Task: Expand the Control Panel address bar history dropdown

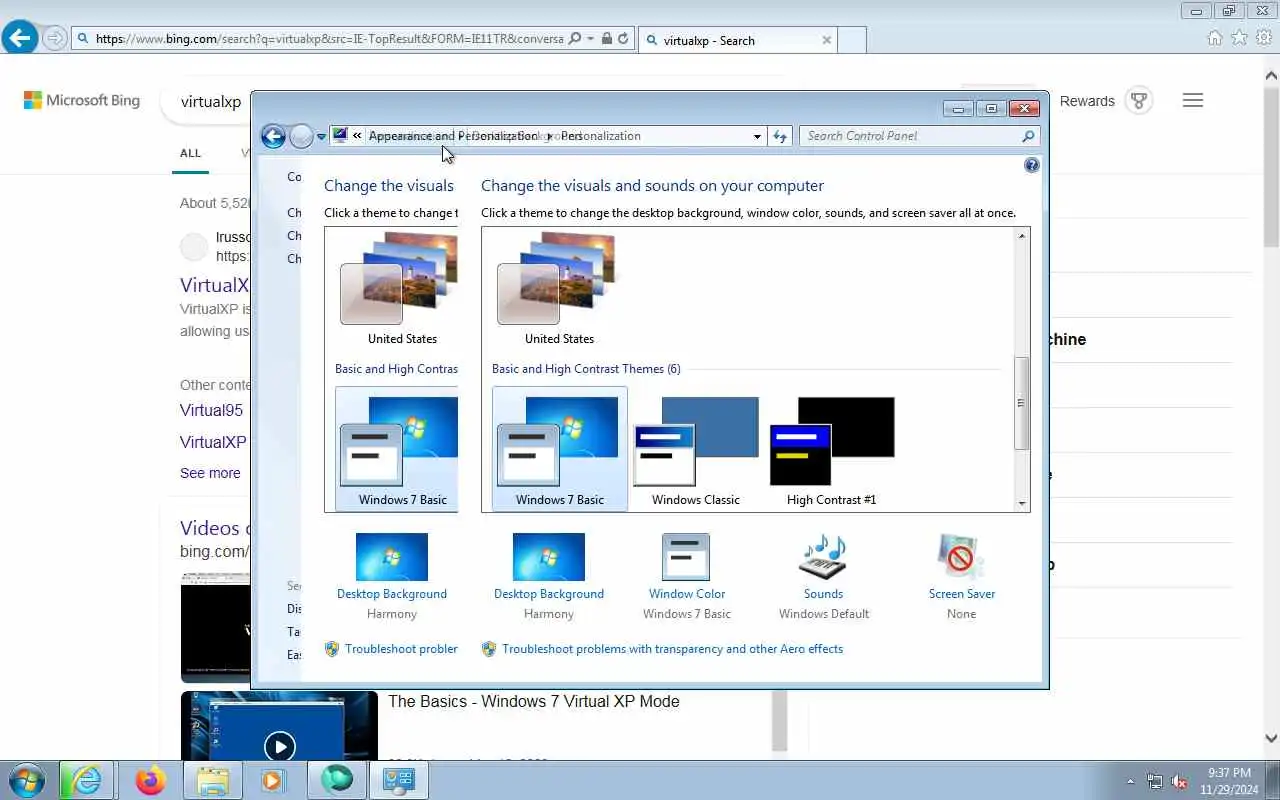Action: coord(757,137)
